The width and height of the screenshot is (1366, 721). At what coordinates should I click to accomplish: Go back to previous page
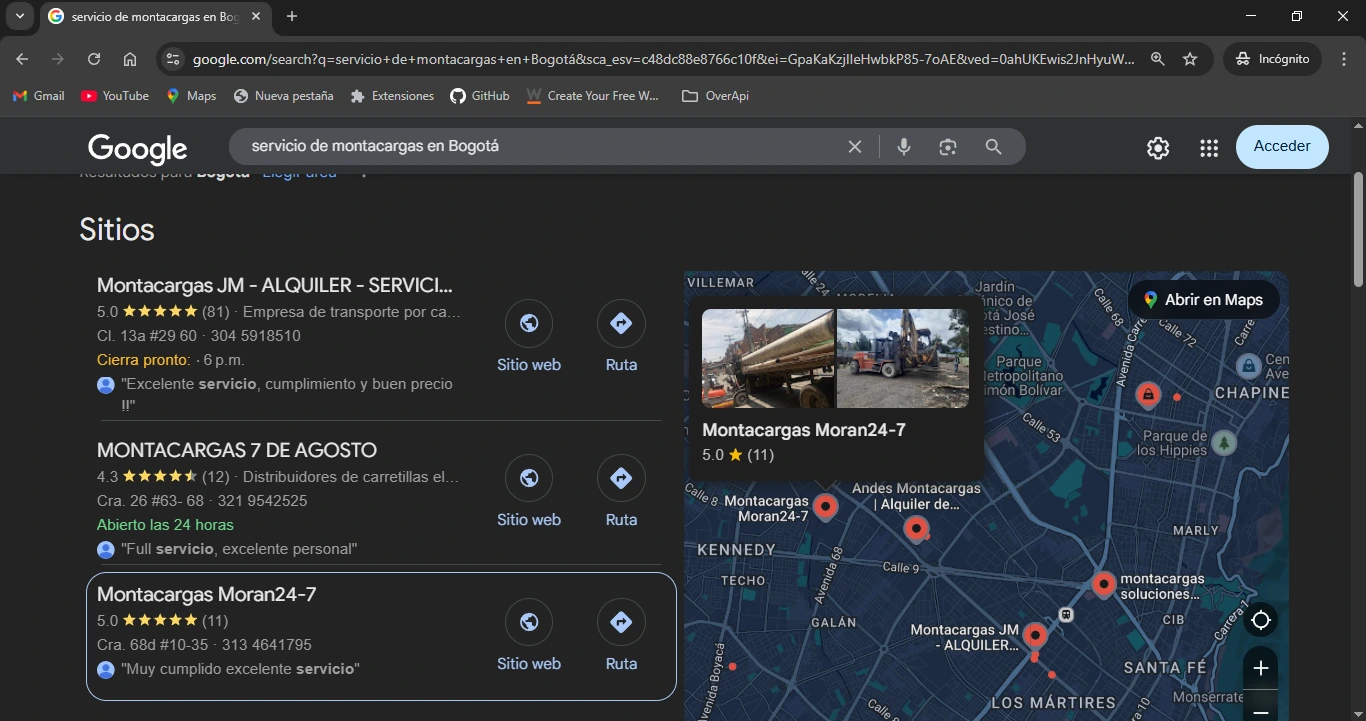(x=22, y=59)
